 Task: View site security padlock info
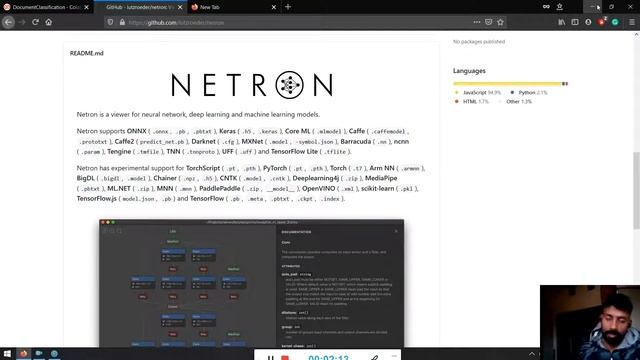pyautogui.click(x=122, y=22)
